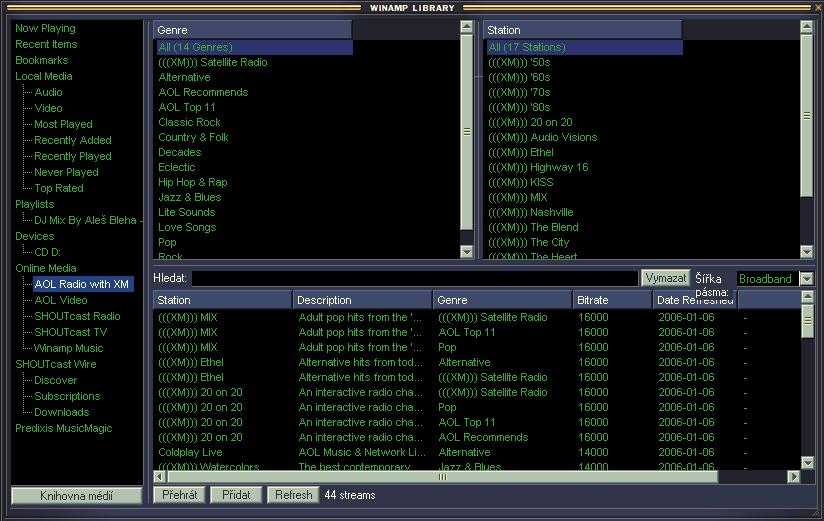The width and height of the screenshot is (824, 521).
Task: Select the AOL Recommends genre
Action: click(x=203, y=92)
